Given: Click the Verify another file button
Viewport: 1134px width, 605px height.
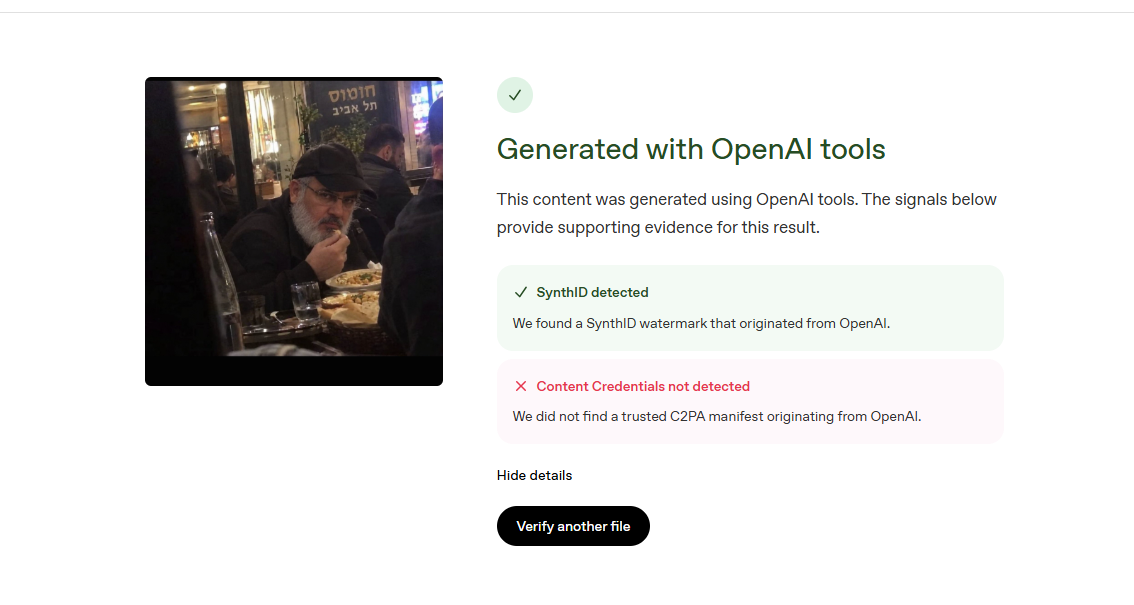Looking at the screenshot, I should (x=573, y=526).
